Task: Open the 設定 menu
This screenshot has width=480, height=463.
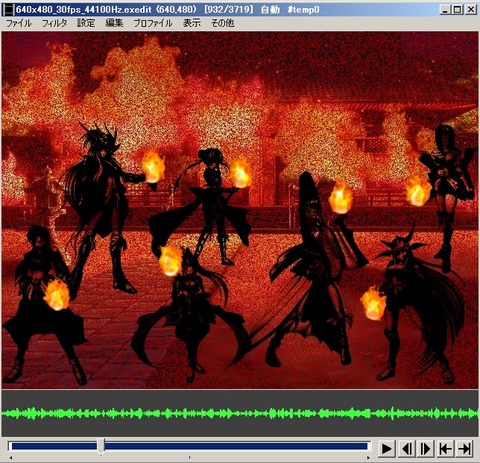Action: click(86, 23)
